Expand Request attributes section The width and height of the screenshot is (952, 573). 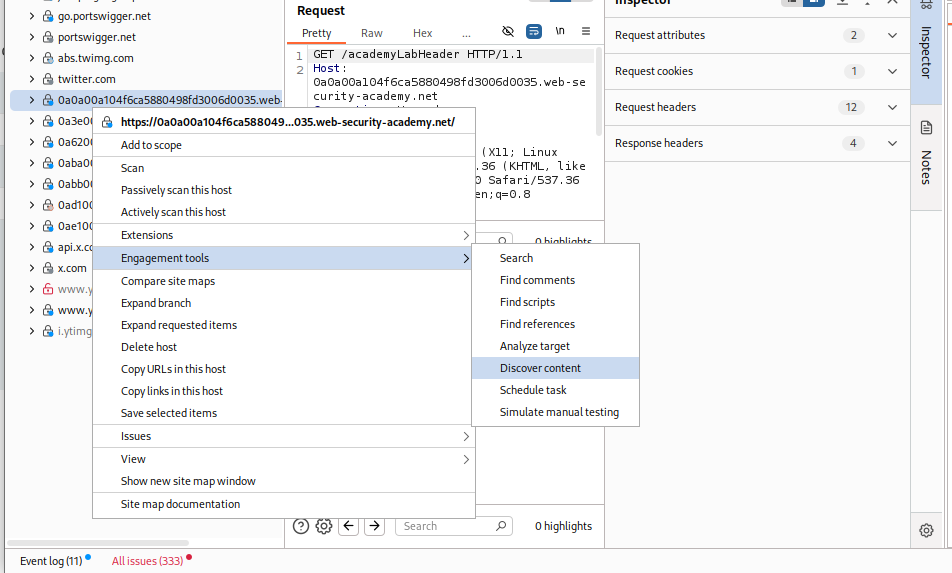tap(893, 35)
